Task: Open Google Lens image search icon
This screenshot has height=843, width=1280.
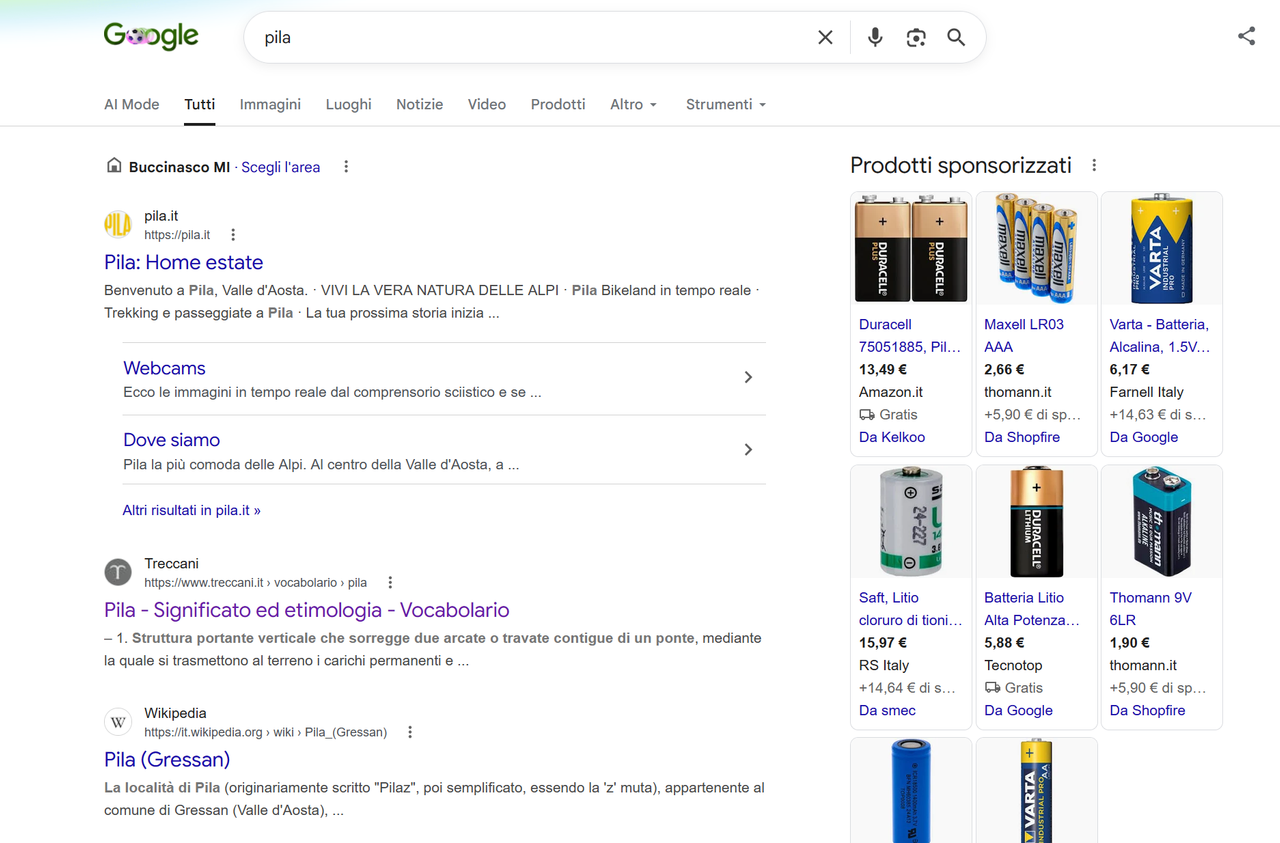Action: point(916,37)
